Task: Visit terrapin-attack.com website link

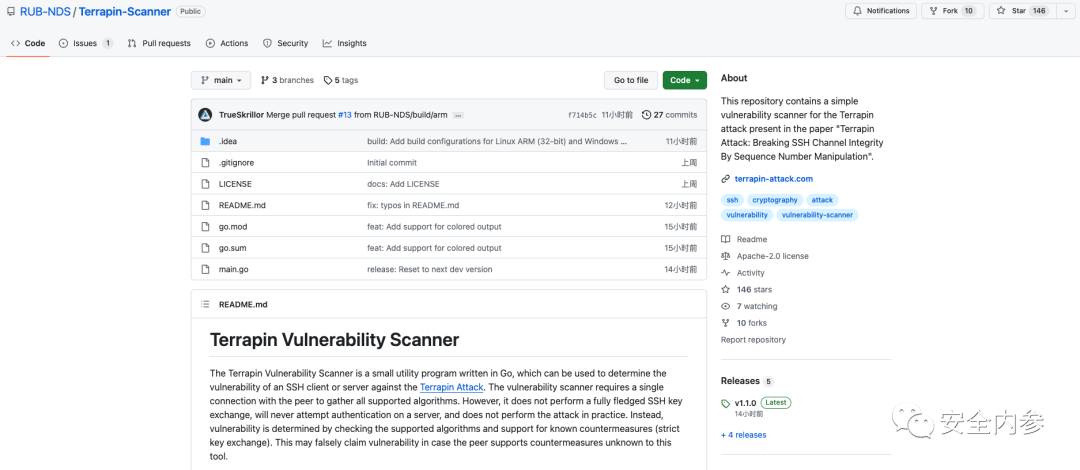Action: [x=773, y=178]
